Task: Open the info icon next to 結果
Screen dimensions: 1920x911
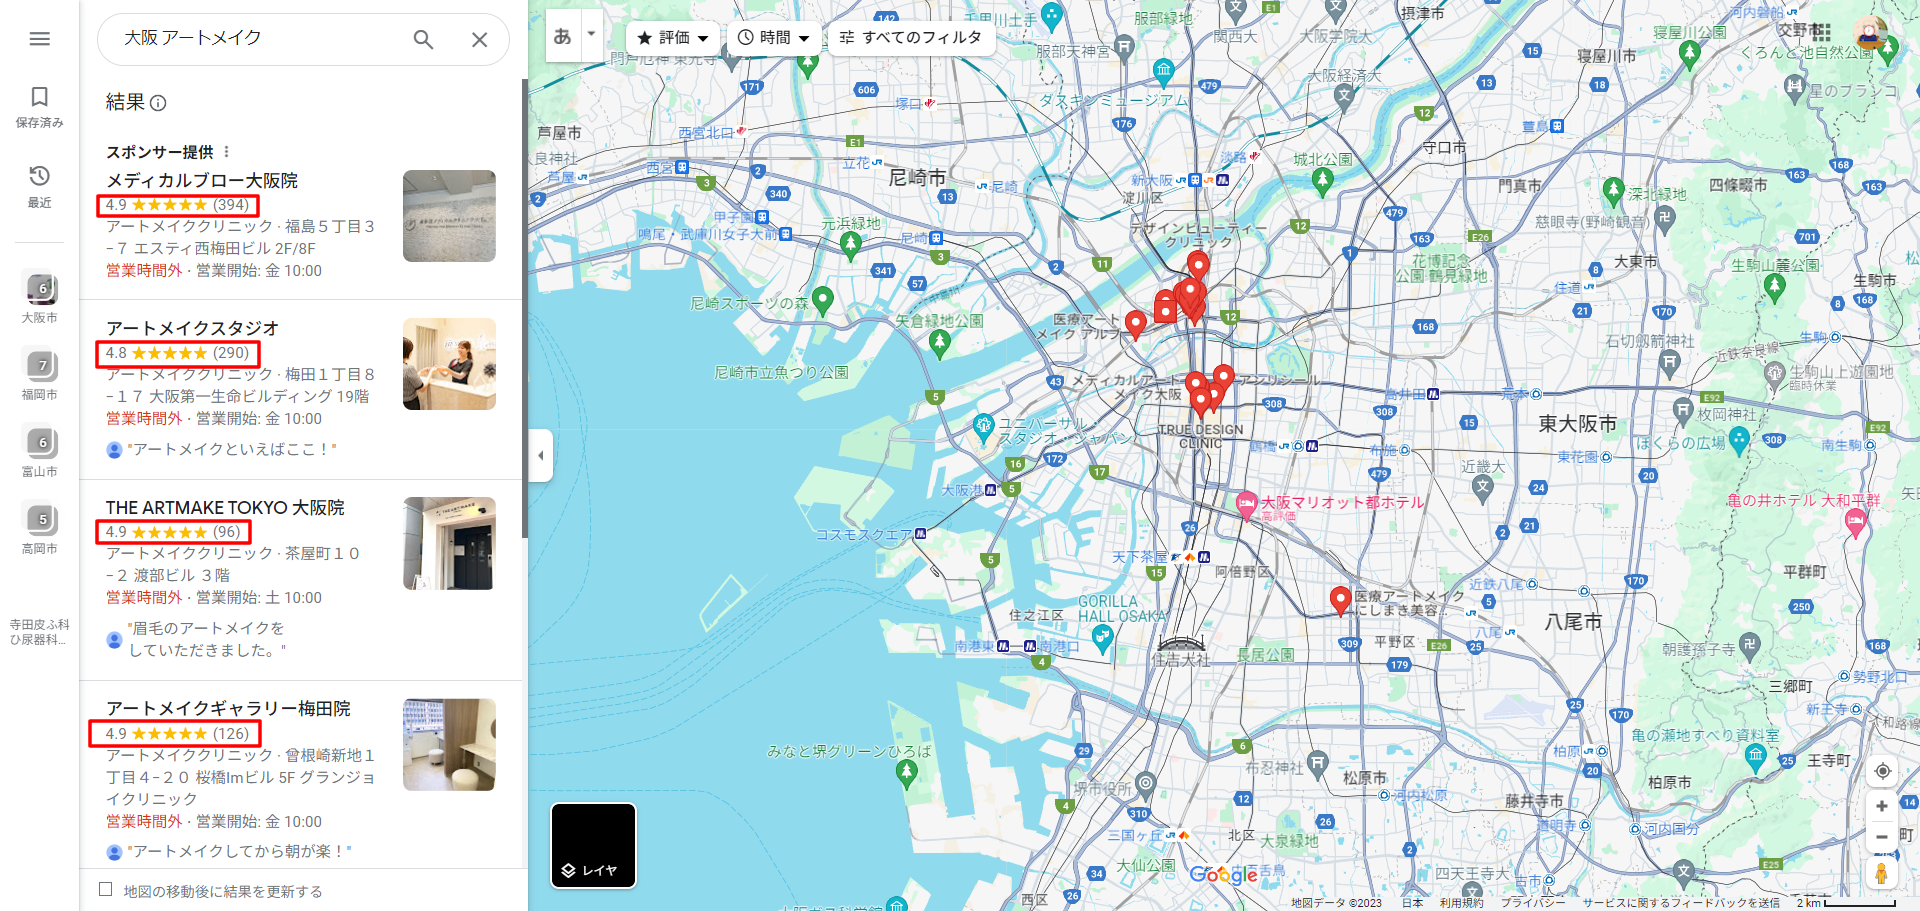Action: (x=158, y=102)
